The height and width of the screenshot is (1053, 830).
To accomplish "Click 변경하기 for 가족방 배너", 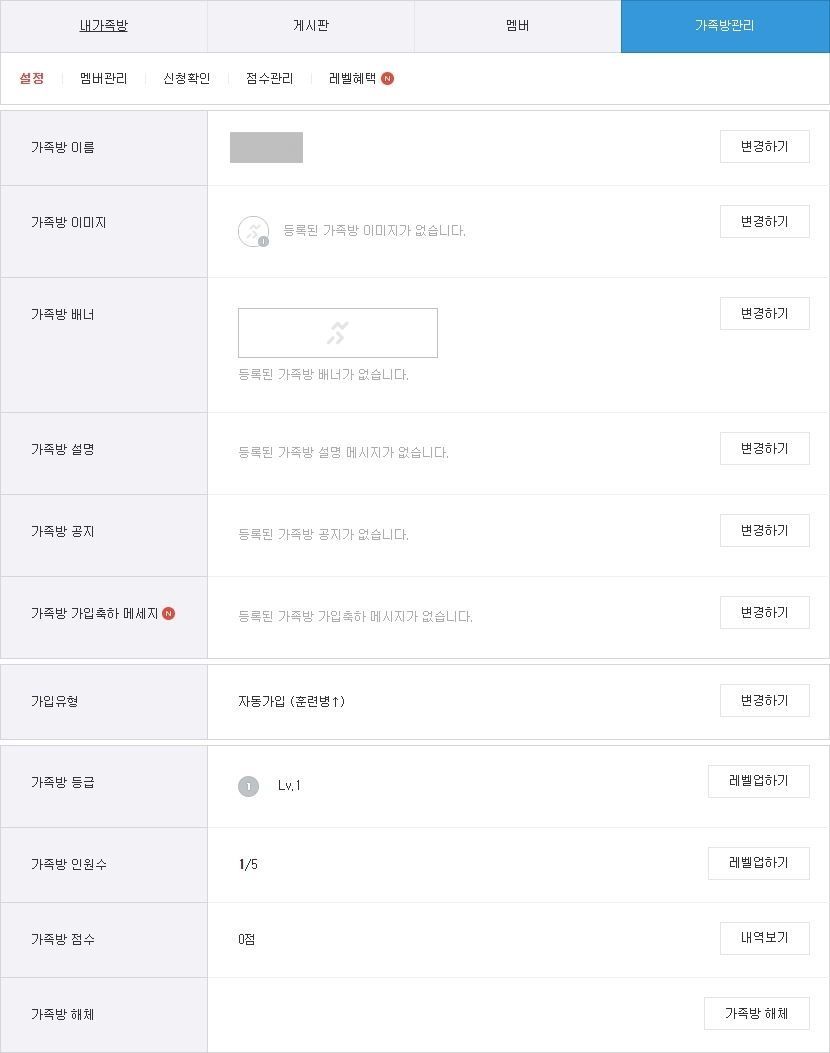I will [x=765, y=314].
